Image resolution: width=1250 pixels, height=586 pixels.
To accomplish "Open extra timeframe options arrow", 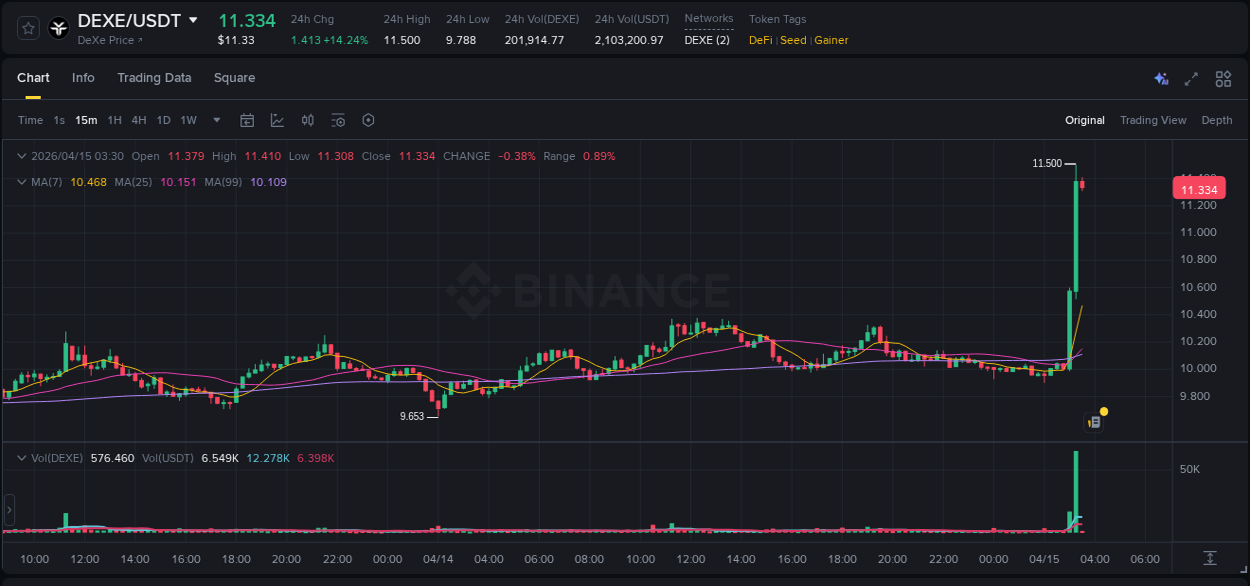I will click(x=215, y=120).
